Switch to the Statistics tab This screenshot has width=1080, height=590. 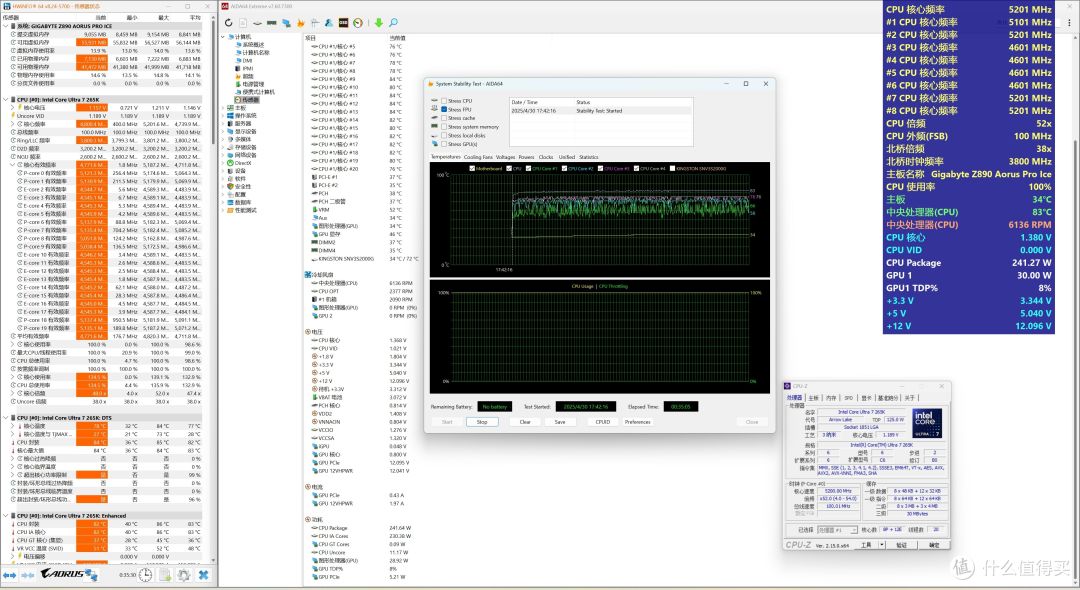point(589,157)
